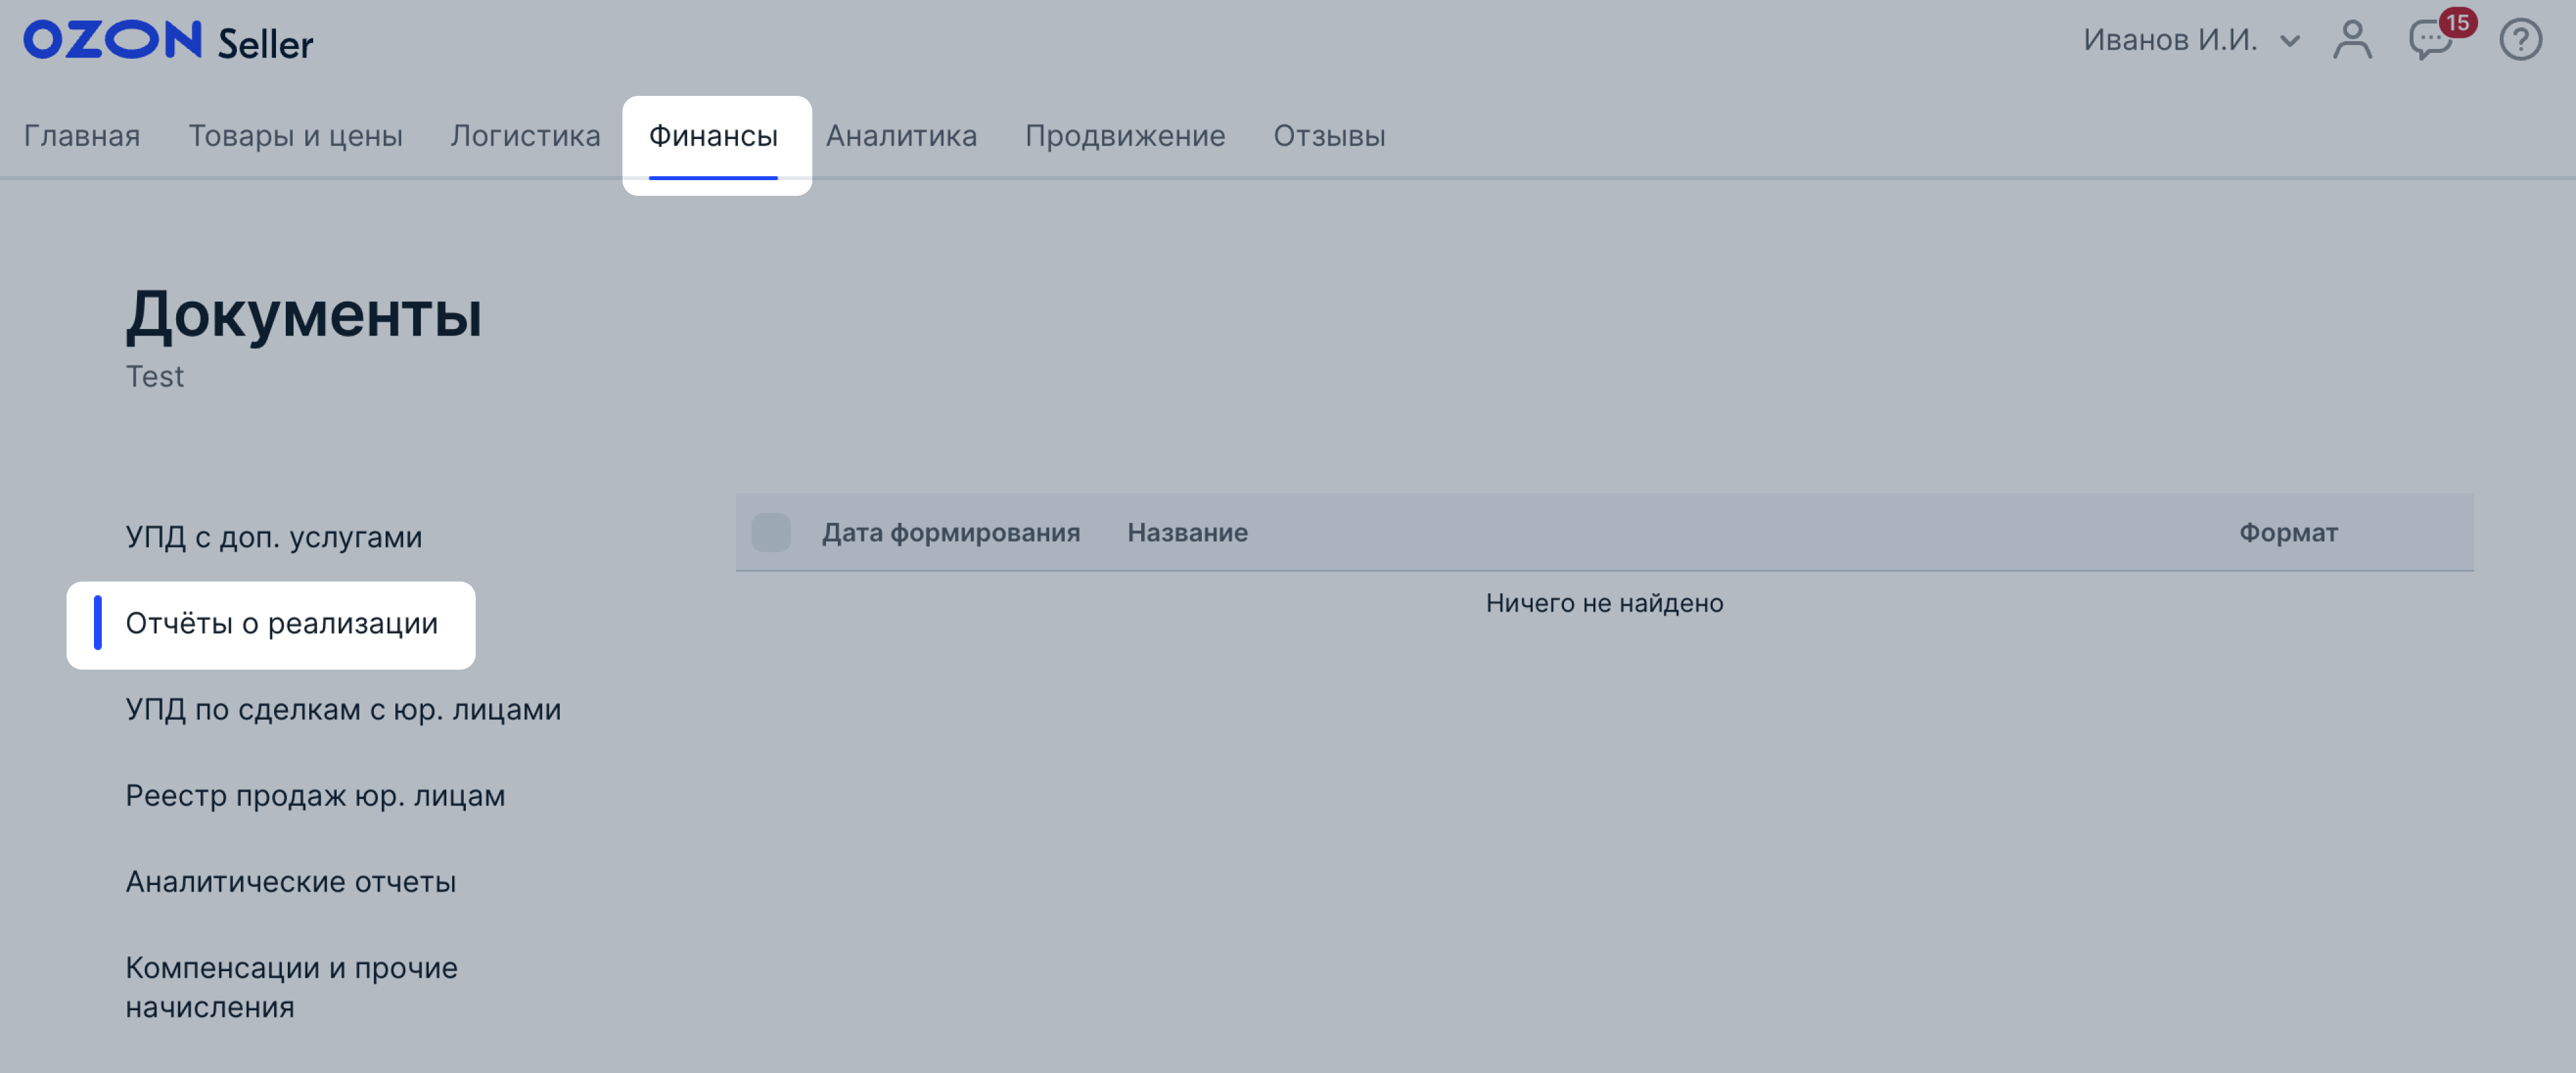Expand the Иванов И.И. account dropdown
The height and width of the screenshot is (1073, 2576).
(x=2190, y=40)
